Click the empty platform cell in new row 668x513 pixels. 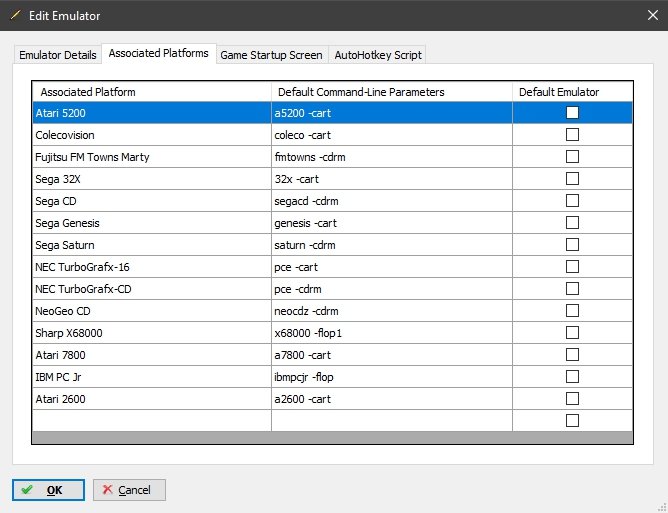(152, 421)
